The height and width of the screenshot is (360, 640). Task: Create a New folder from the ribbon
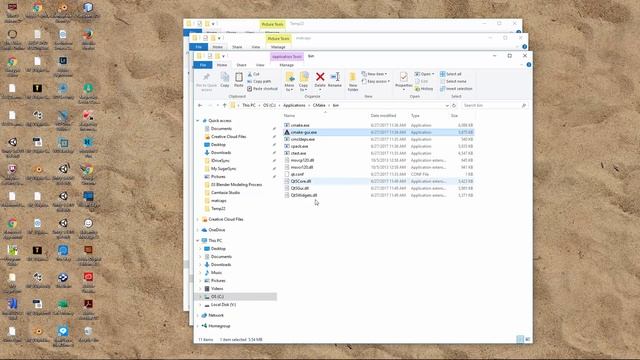[353, 82]
